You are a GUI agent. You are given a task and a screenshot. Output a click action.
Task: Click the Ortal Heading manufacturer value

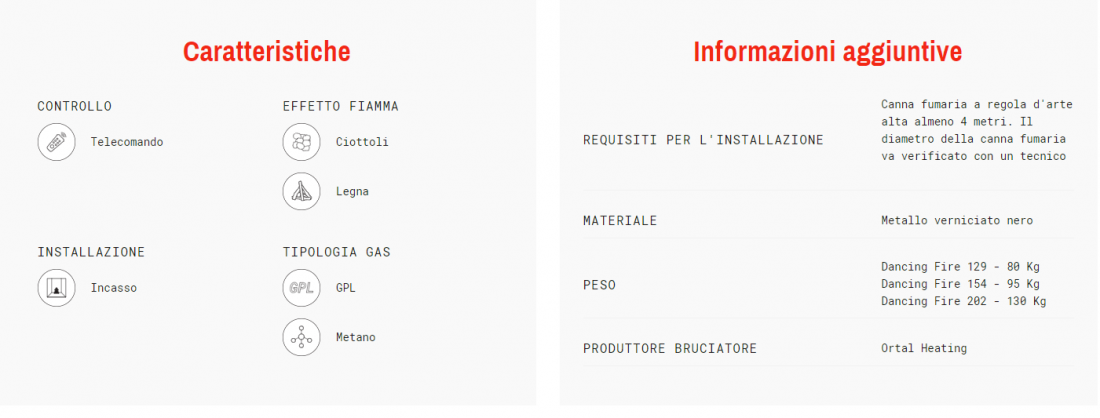(x=924, y=348)
